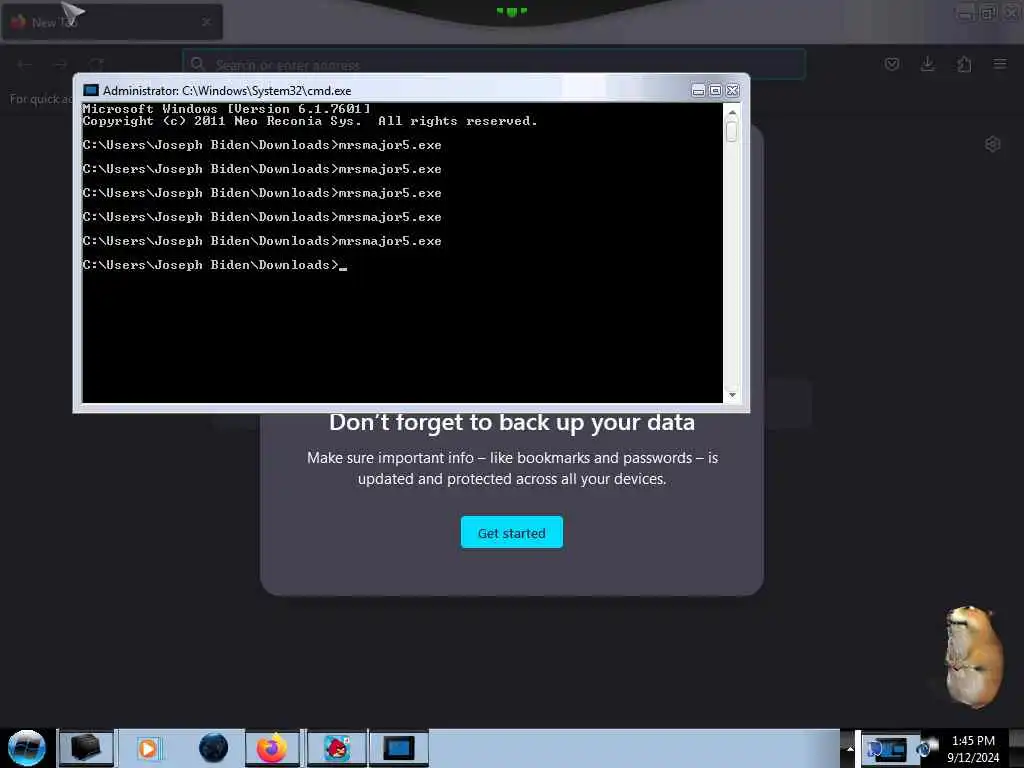Viewport: 1024px width, 768px height.
Task: Click the green indicator at top center
Action: pos(511,11)
